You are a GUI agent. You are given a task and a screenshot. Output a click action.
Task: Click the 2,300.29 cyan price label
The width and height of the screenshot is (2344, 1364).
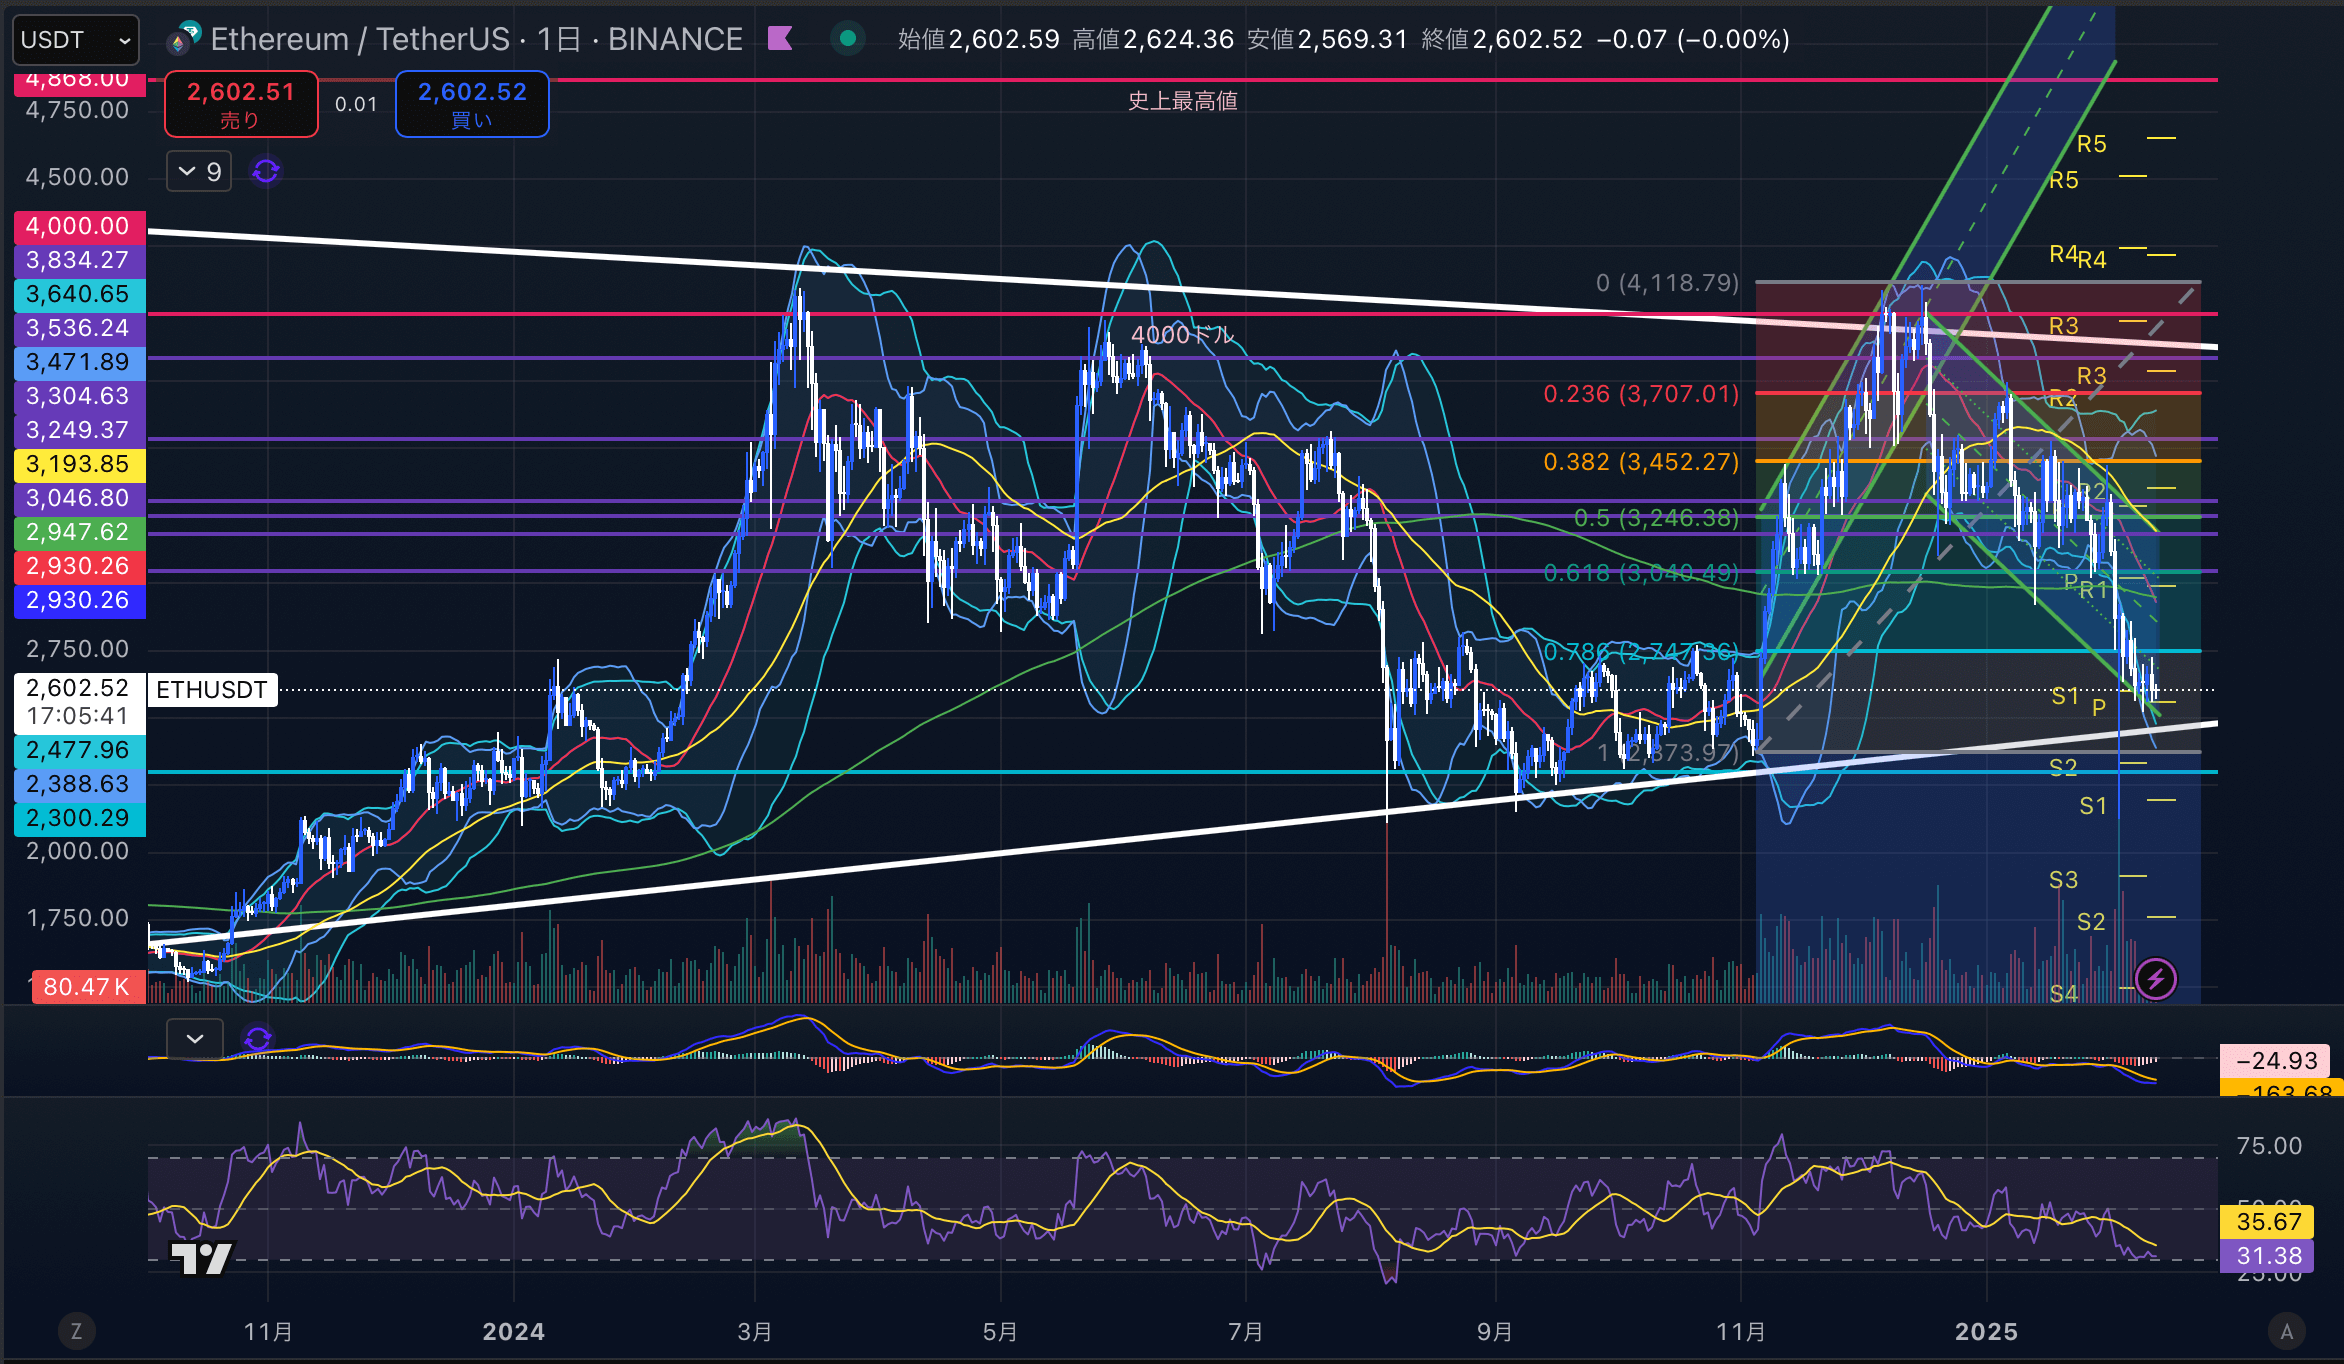click(79, 818)
